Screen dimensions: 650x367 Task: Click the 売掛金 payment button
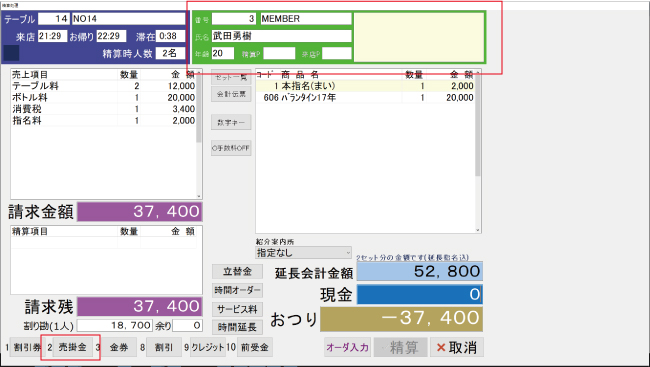[73, 347]
